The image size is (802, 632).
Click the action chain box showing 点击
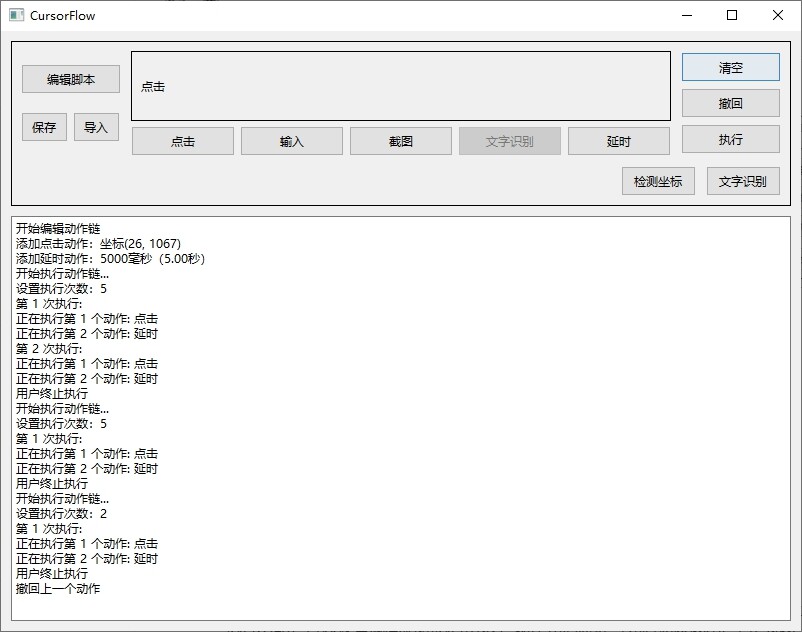point(400,87)
